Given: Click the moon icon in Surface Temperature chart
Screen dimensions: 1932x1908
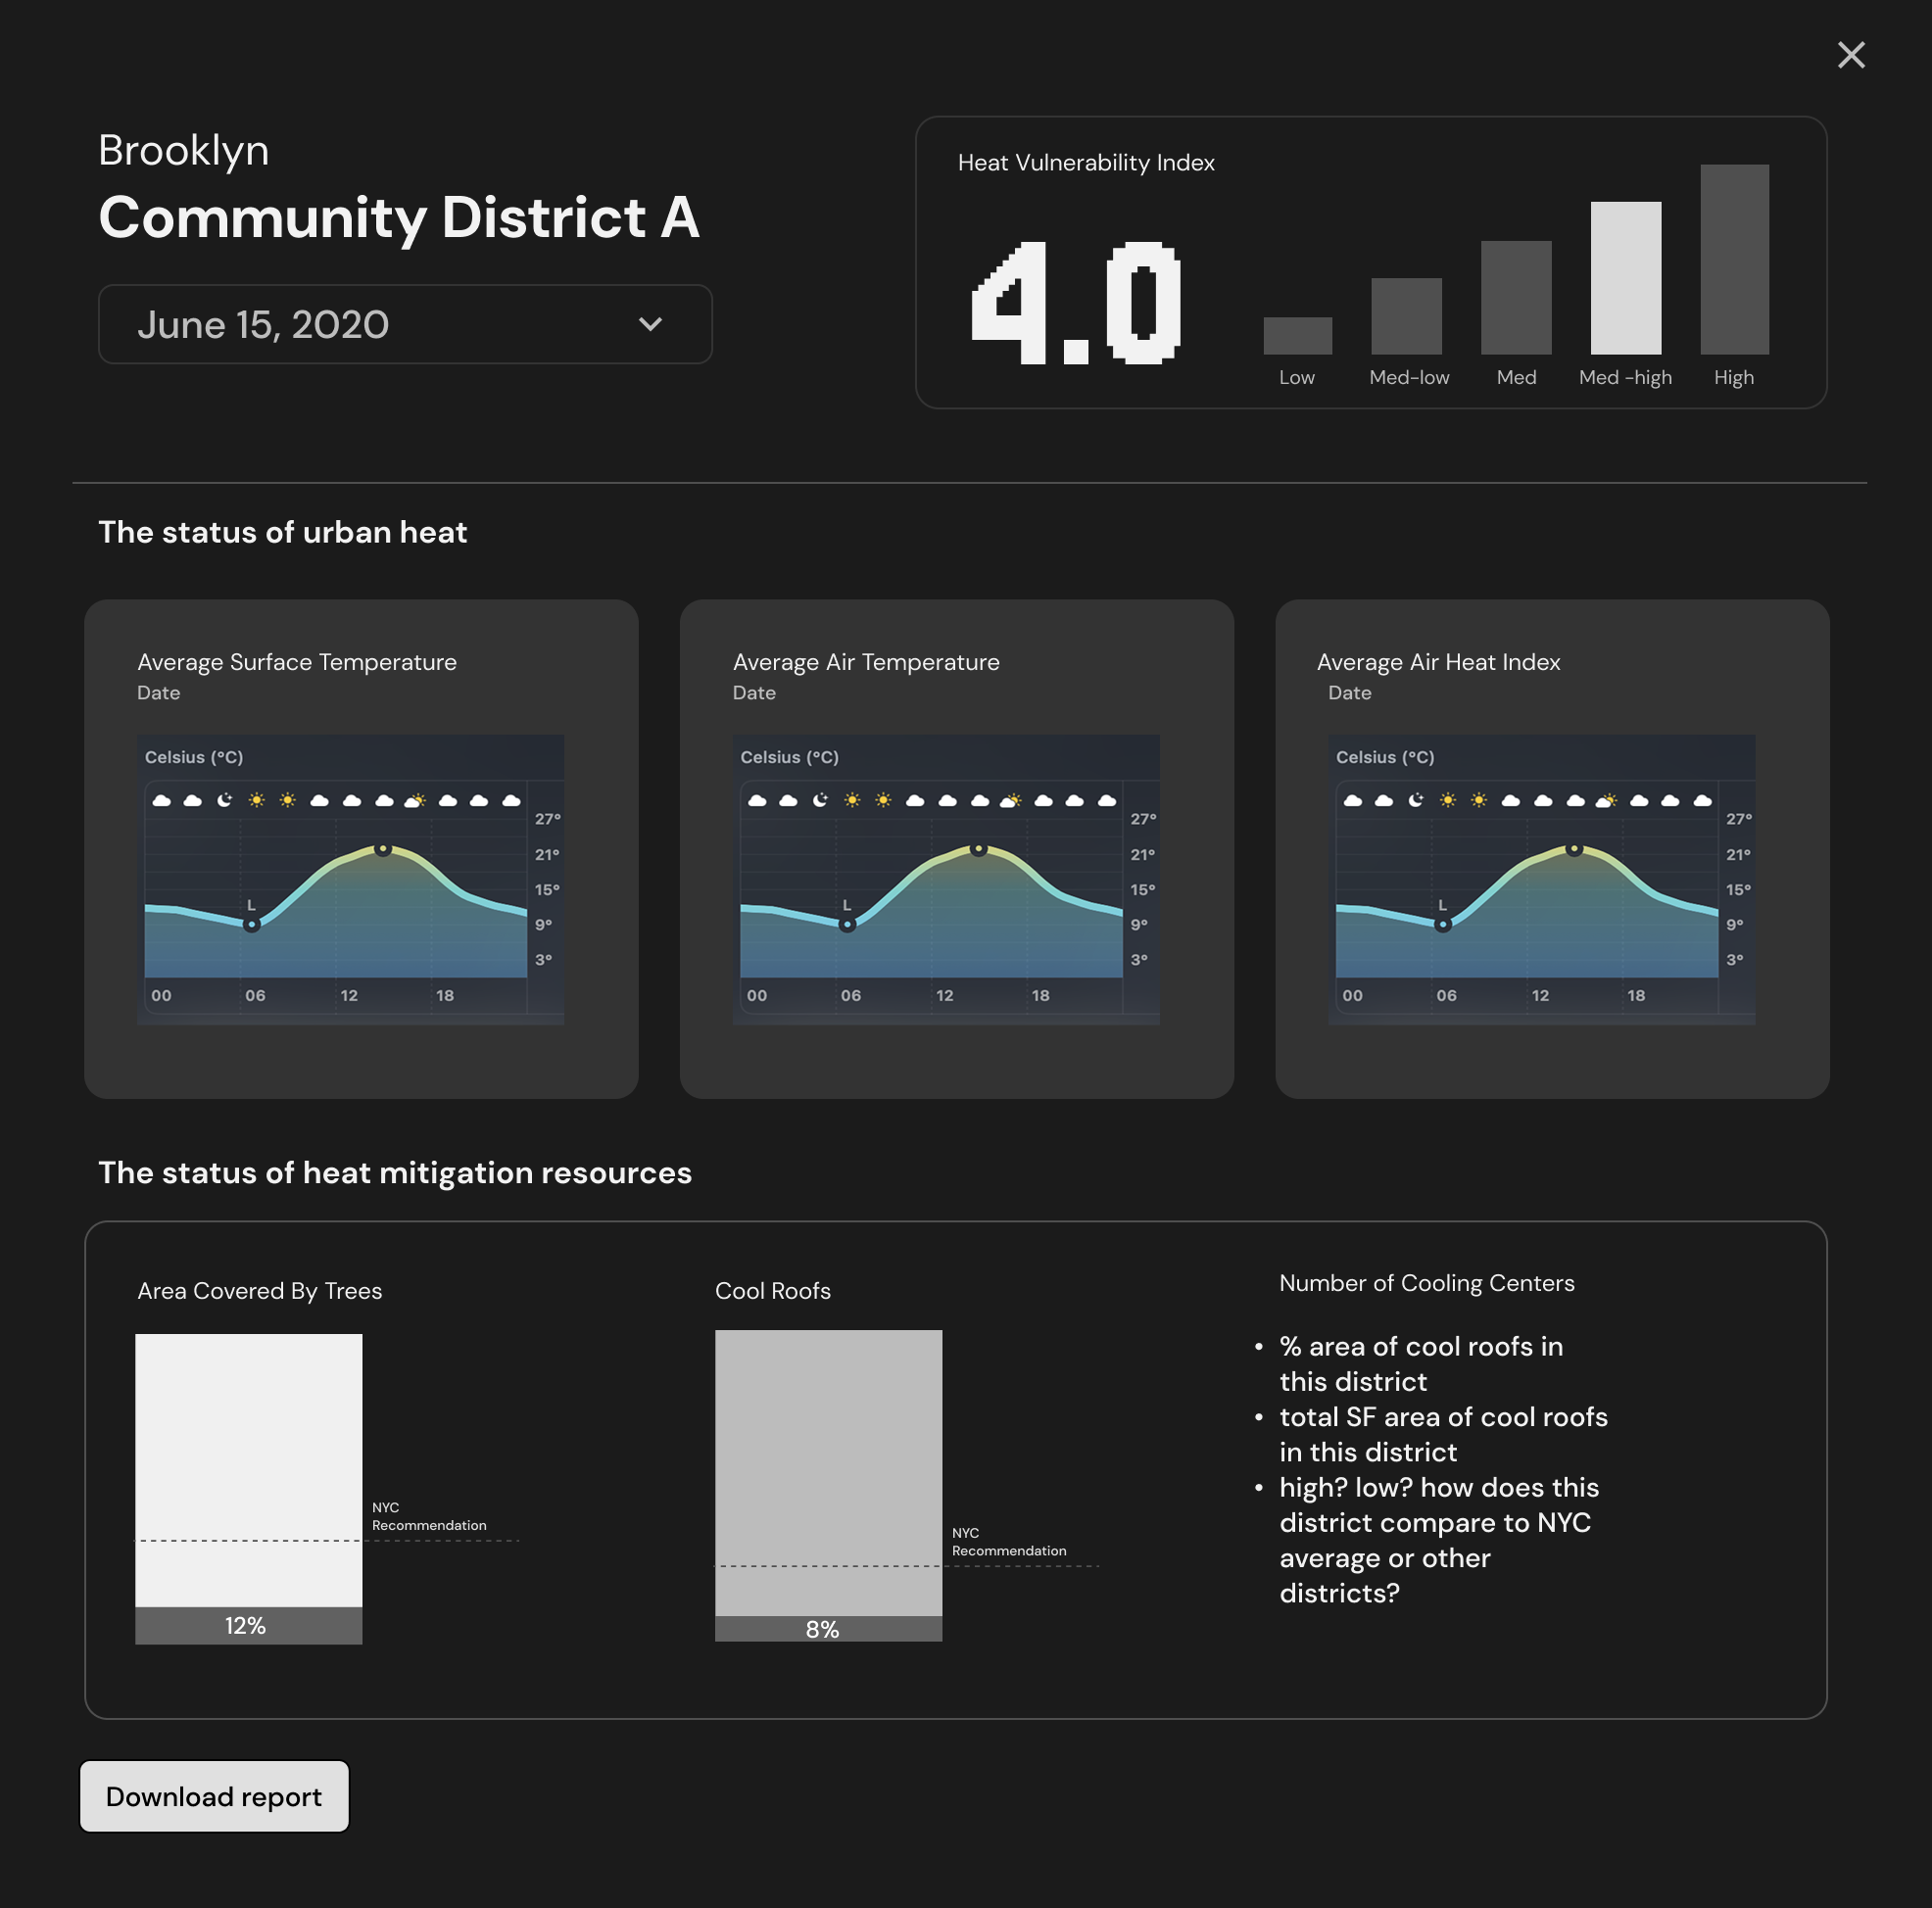Looking at the screenshot, I should pyautogui.click(x=225, y=799).
